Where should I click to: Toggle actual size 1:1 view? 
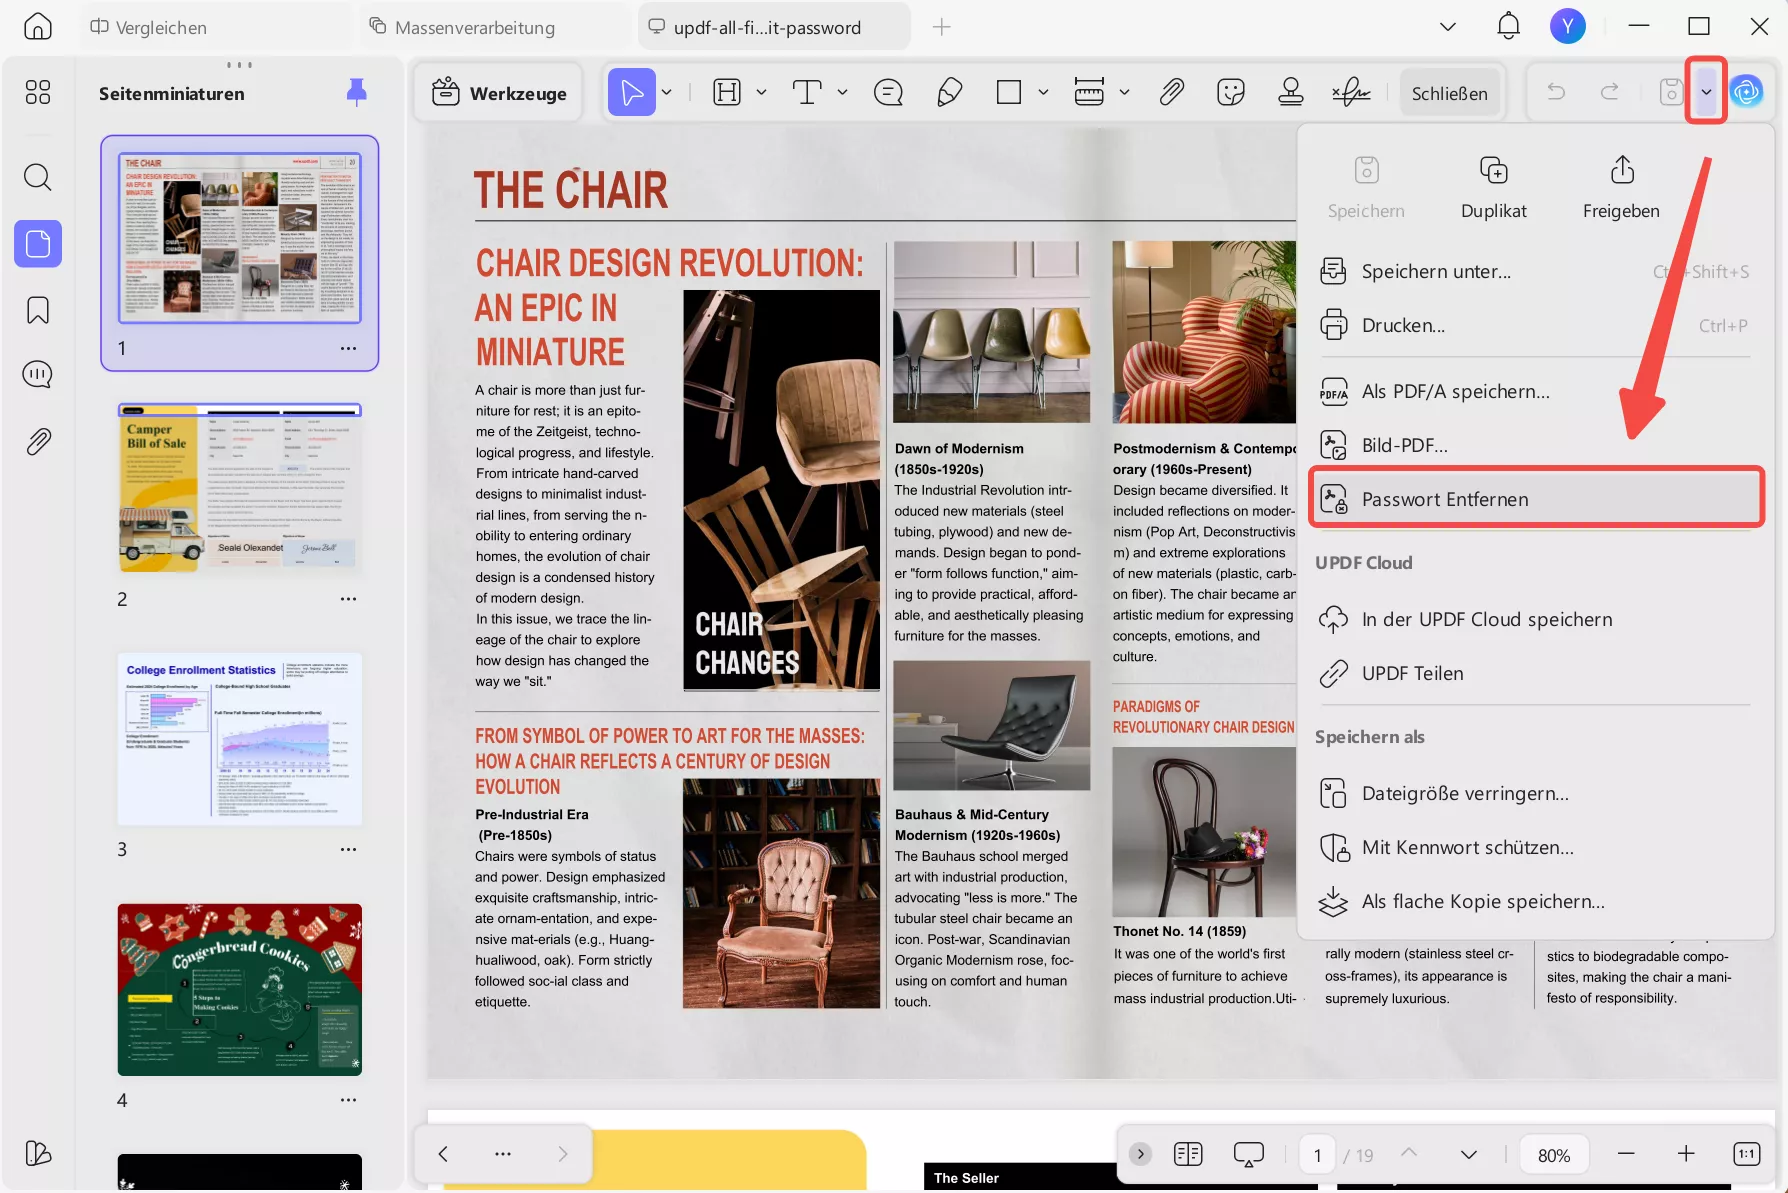(1746, 1155)
